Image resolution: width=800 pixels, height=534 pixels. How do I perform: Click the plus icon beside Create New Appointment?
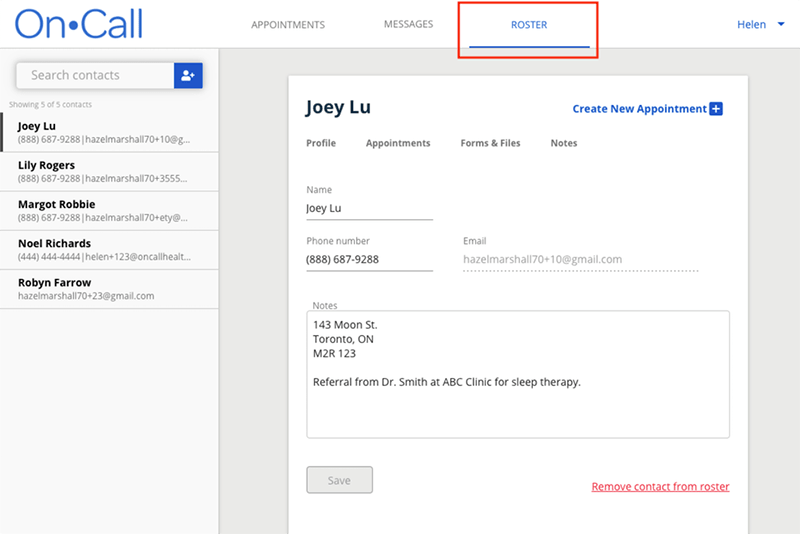click(716, 109)
